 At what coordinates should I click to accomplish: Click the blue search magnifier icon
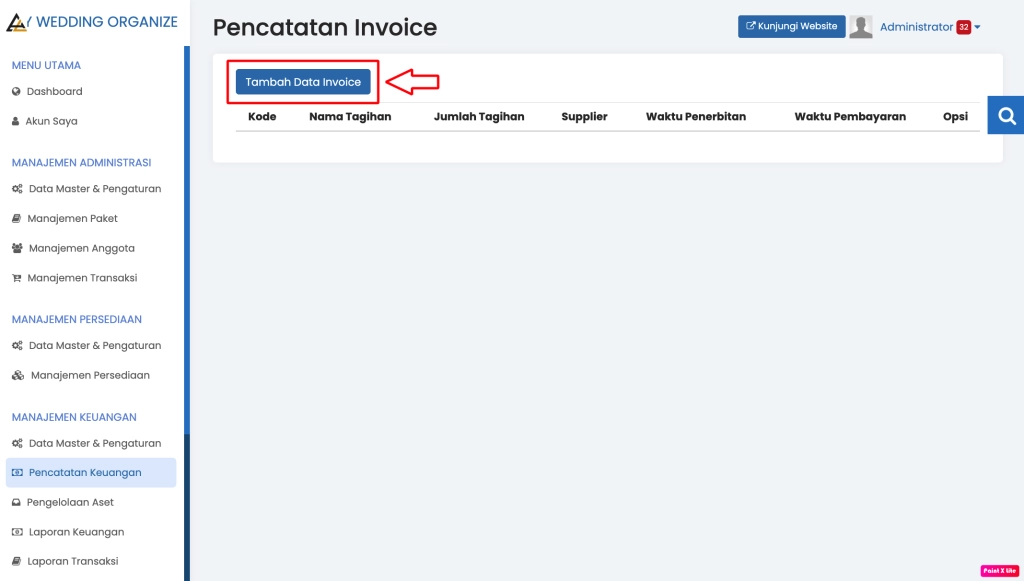[1006, 116]
